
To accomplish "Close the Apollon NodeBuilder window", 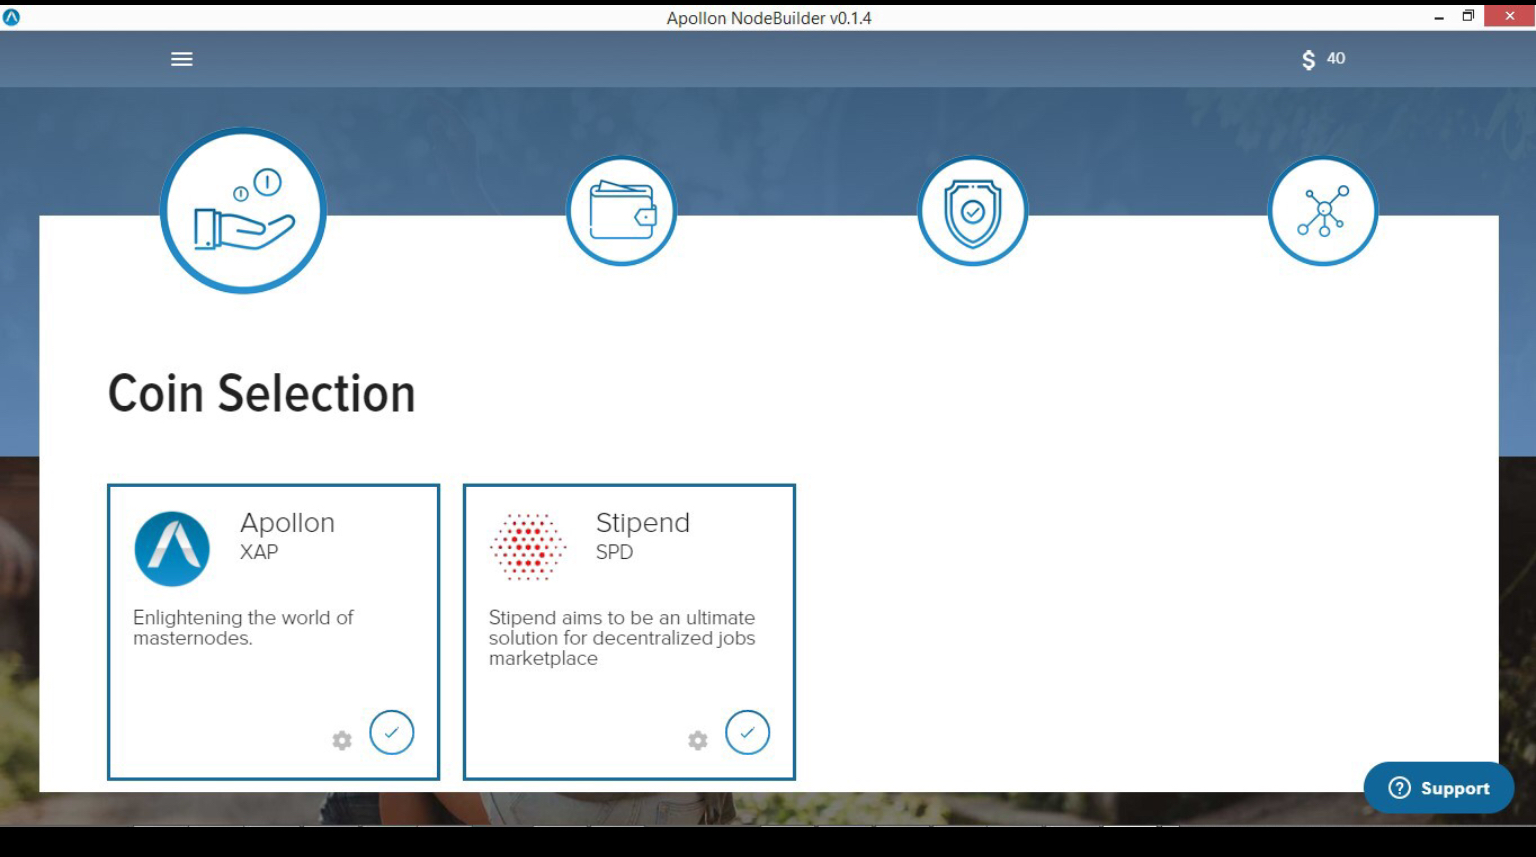I will pos(1510,16).
